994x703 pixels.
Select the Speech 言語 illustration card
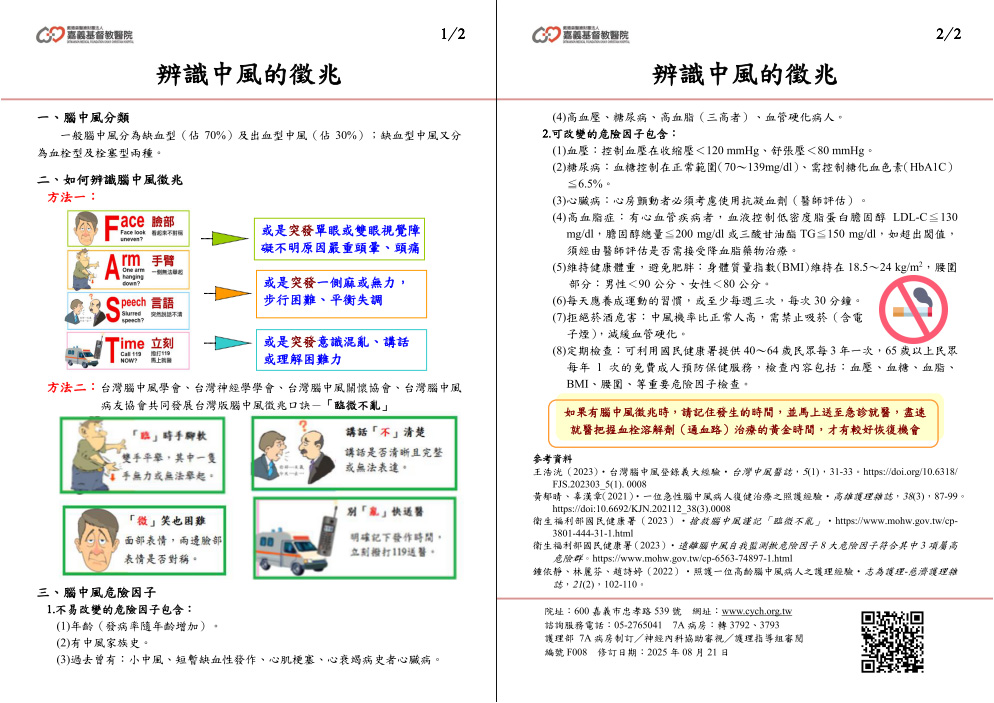[129, 309]
